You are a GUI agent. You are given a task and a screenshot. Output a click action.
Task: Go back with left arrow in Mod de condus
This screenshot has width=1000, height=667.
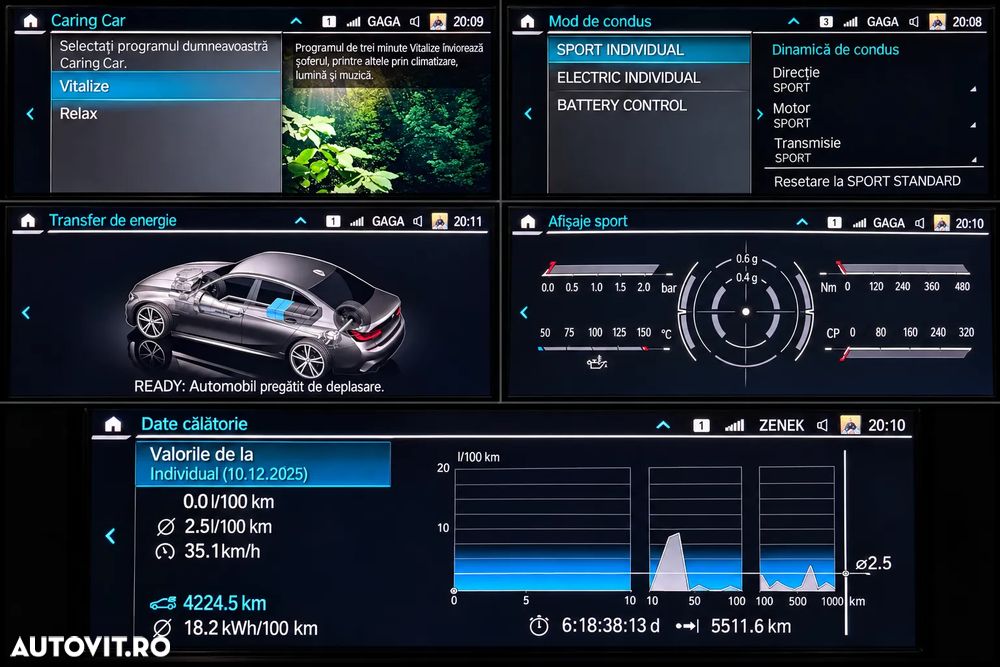point(528,114)
